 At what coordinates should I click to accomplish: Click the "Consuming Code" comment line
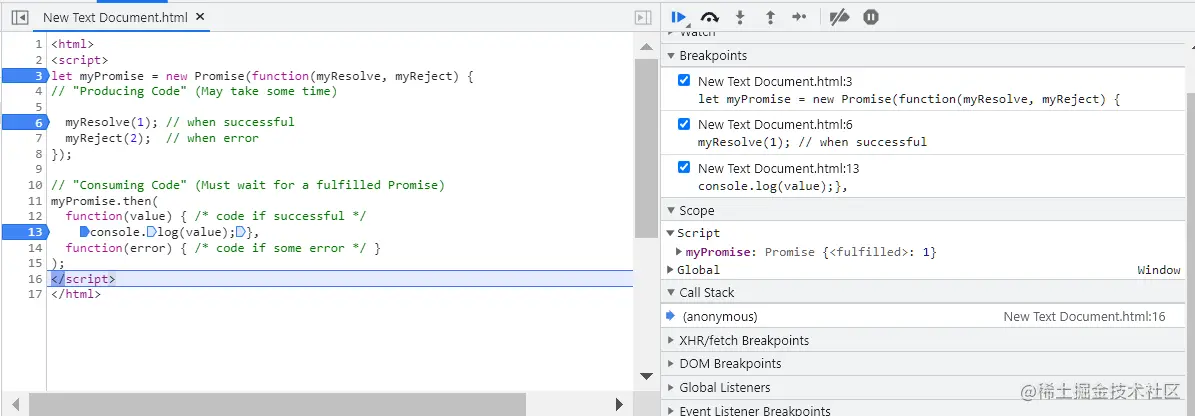(x=248, y=184)
